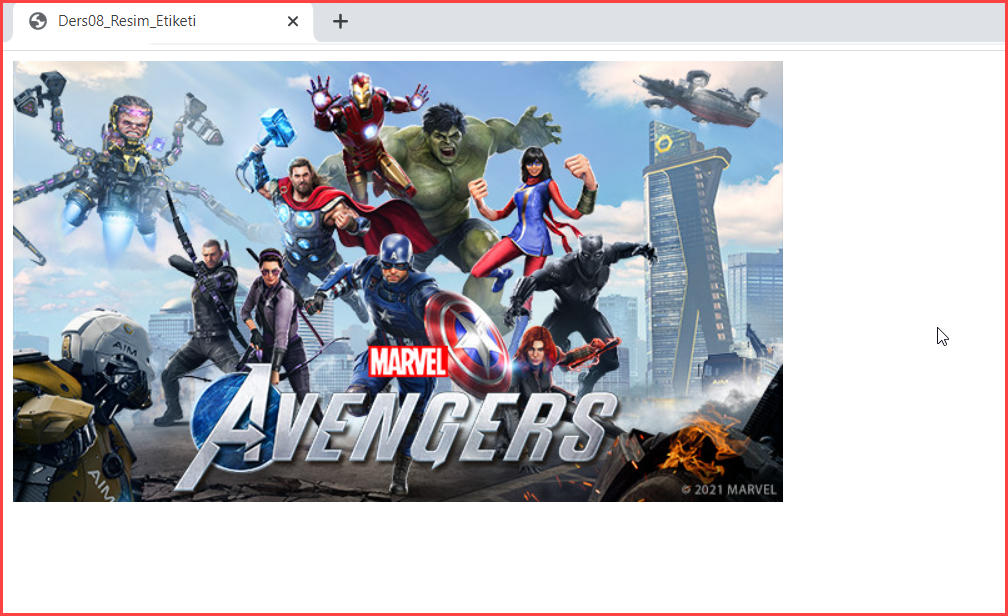Click the globe favicon on the tab
Screen dimensions: 1008x616
[38, 21]
